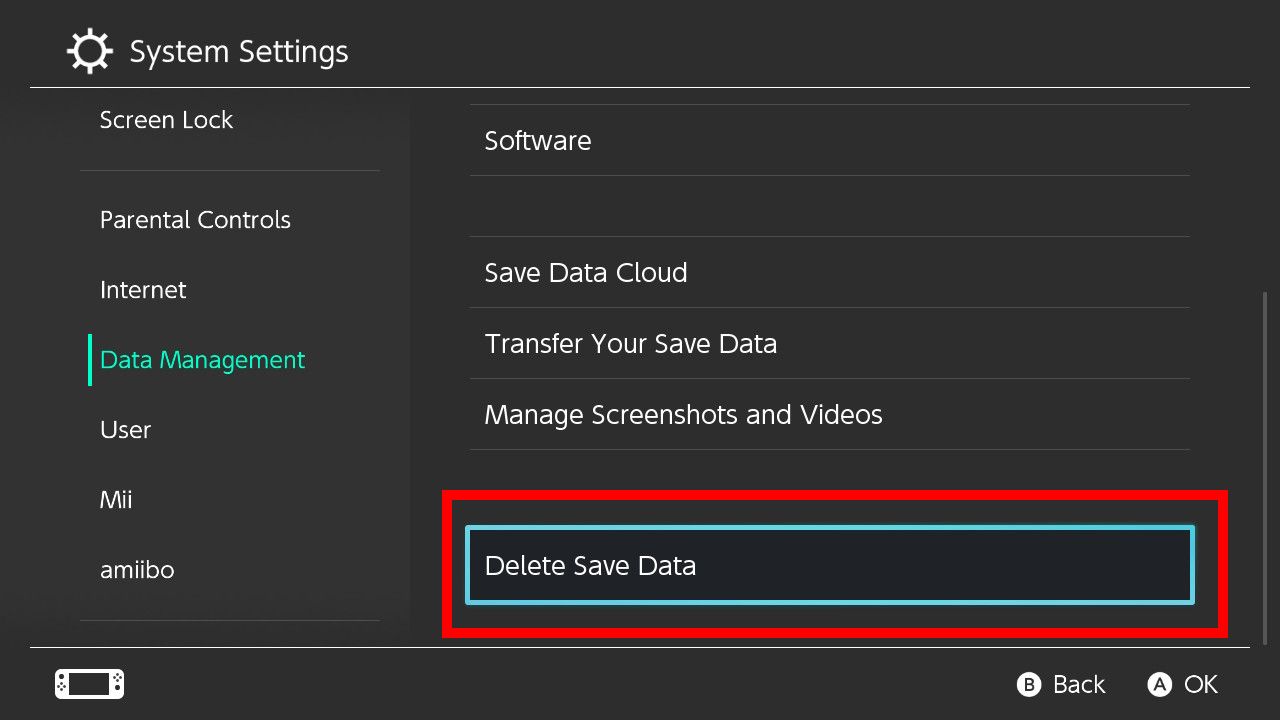
Task: Go to Parental Controls in sidebar
Action: click(195, 220)
